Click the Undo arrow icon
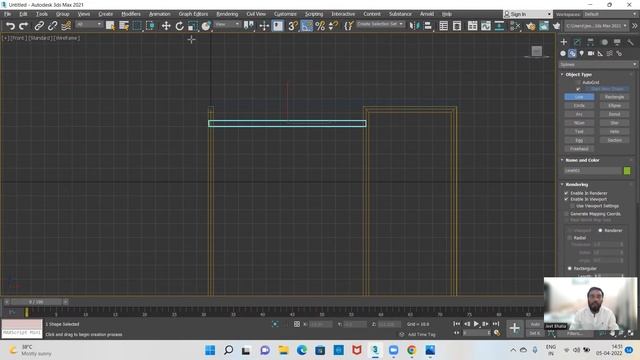 [10, 26]
